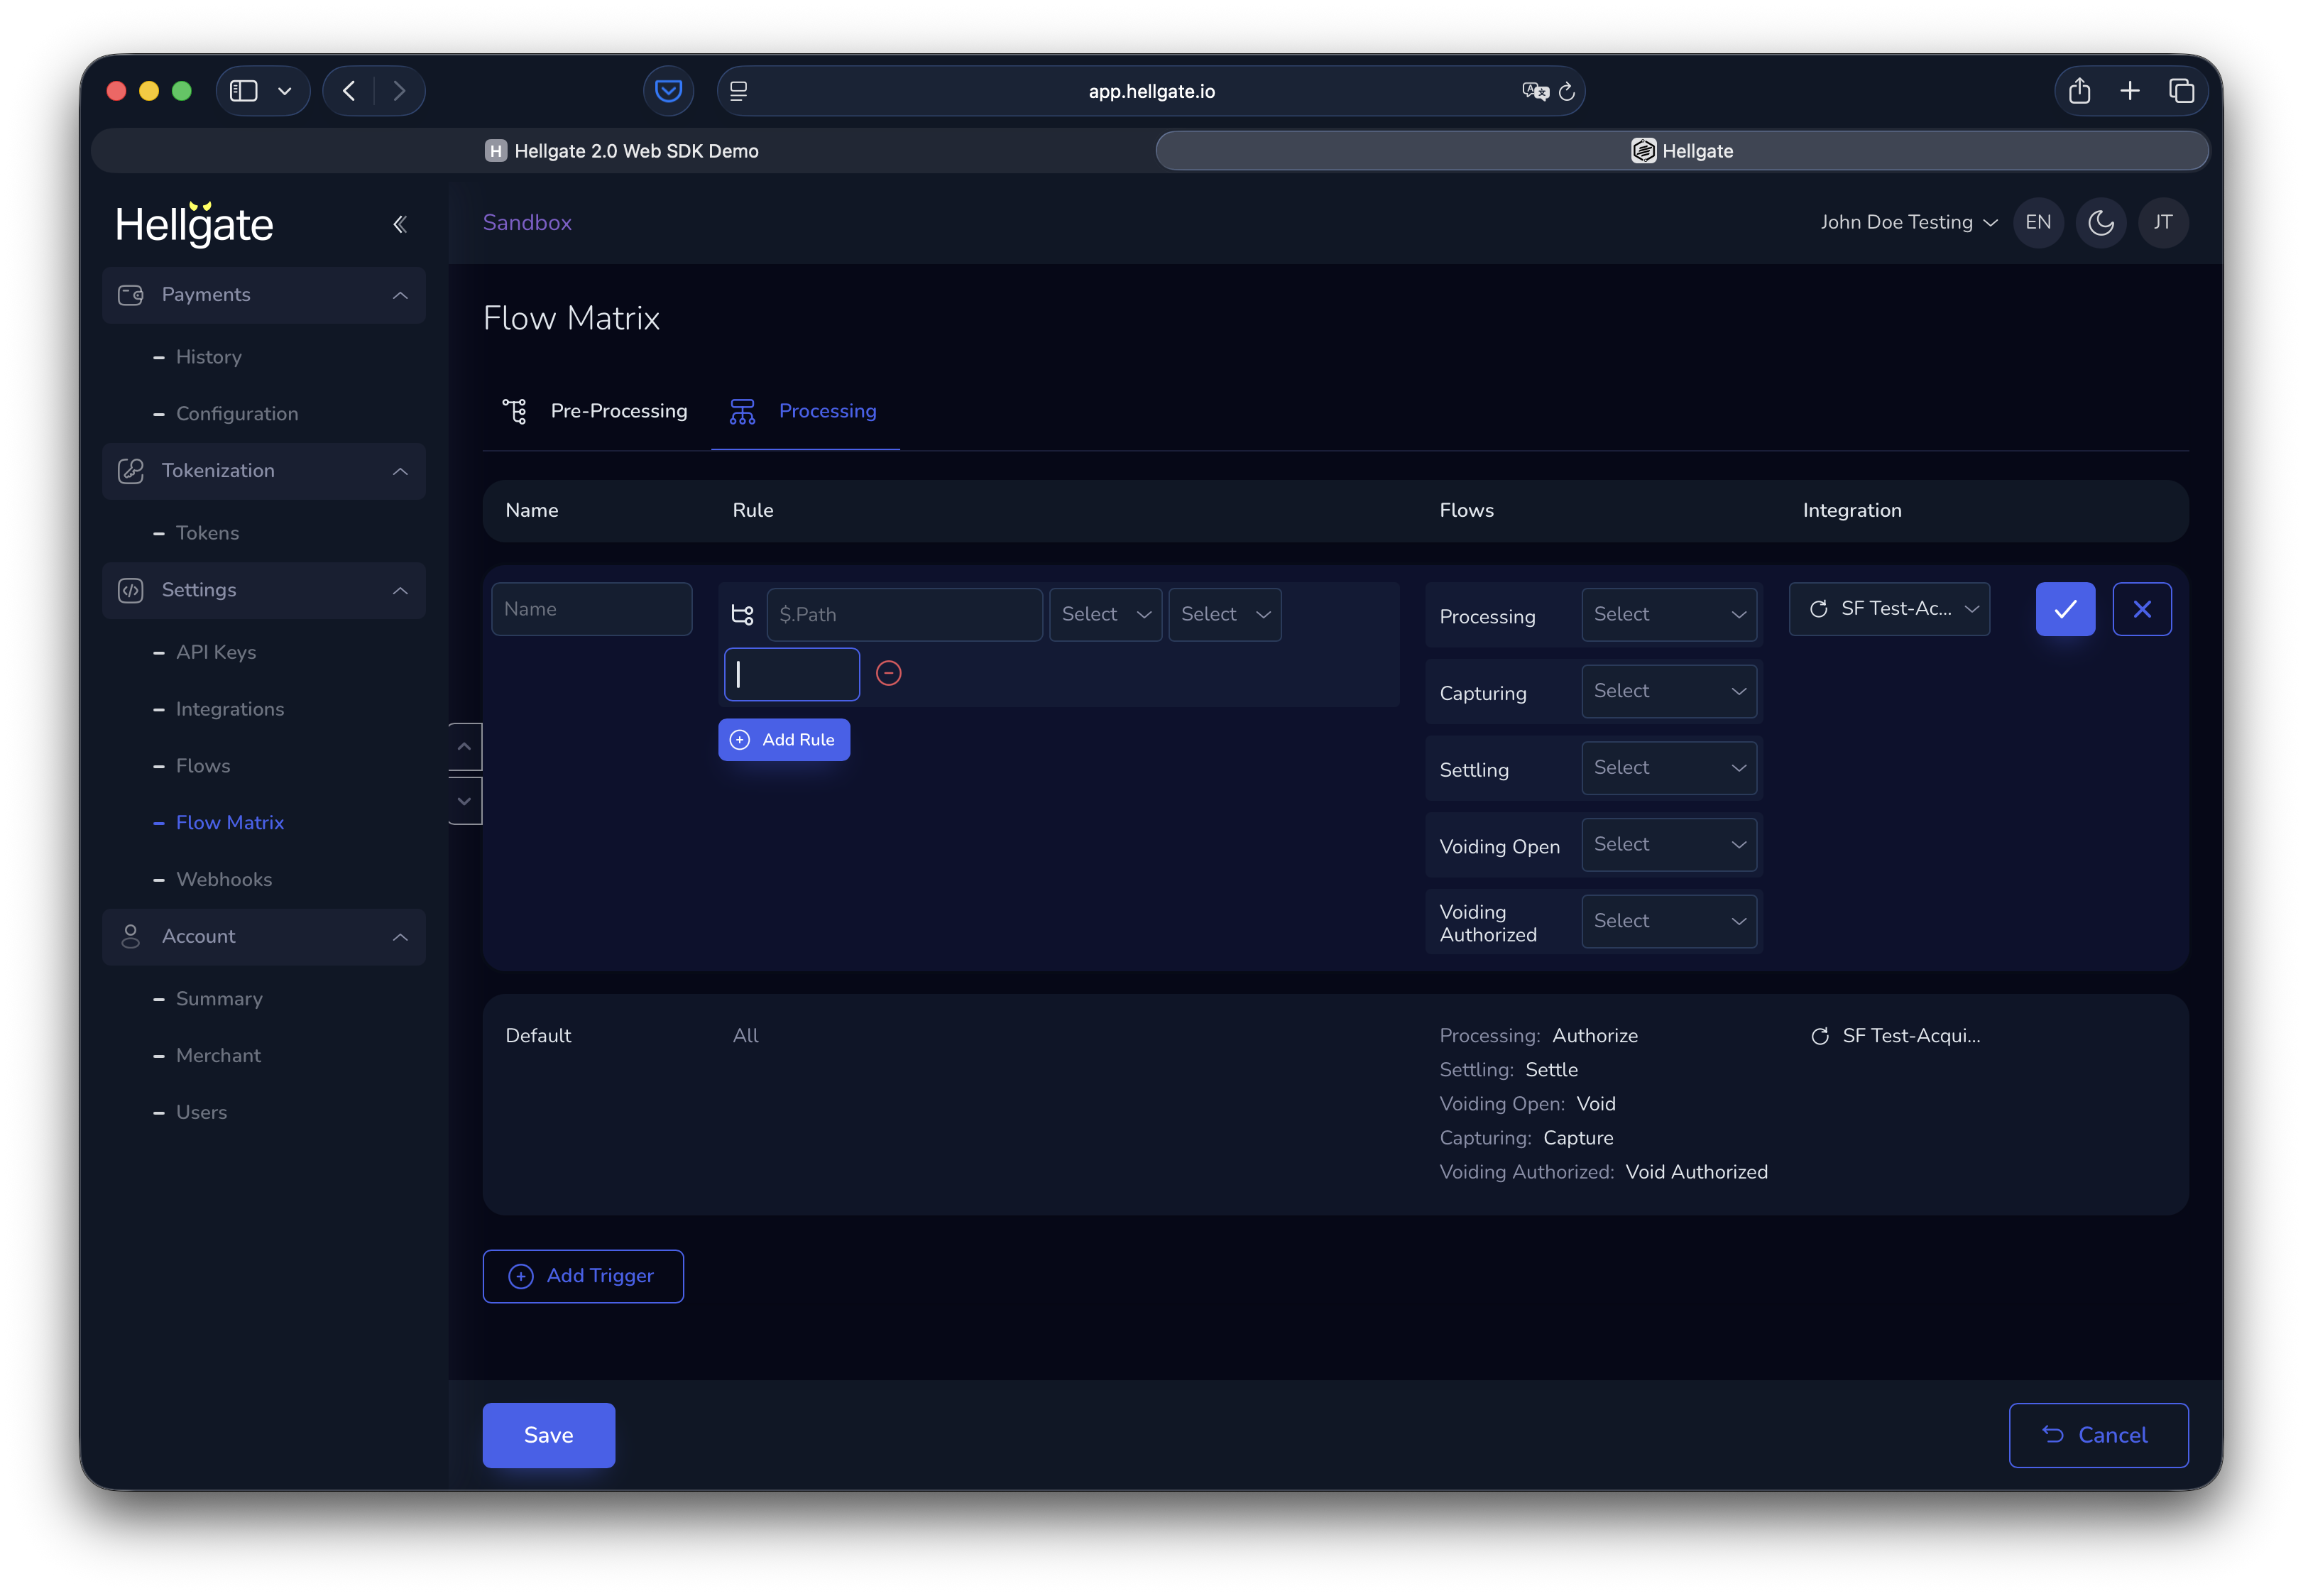
Task: Open the Processing flow Select dropdown
Action: (1668, 614)
